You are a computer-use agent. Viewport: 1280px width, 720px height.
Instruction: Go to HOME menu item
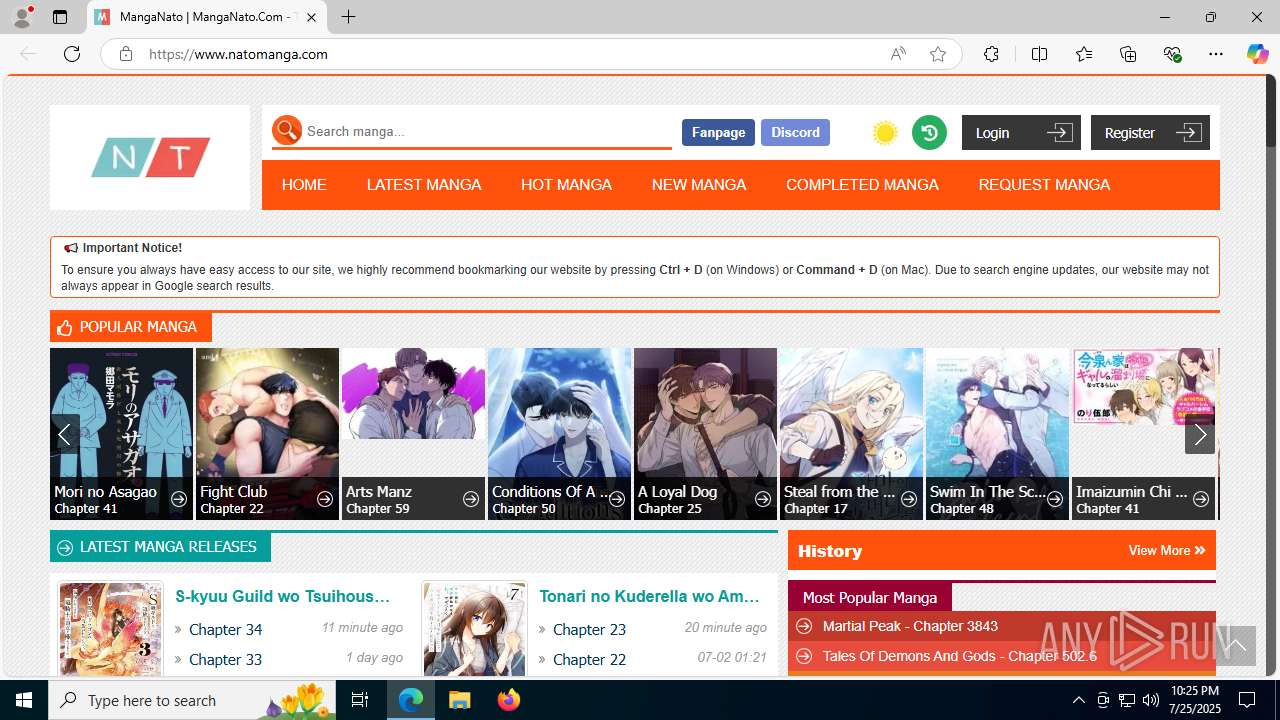tap(304, 184)
